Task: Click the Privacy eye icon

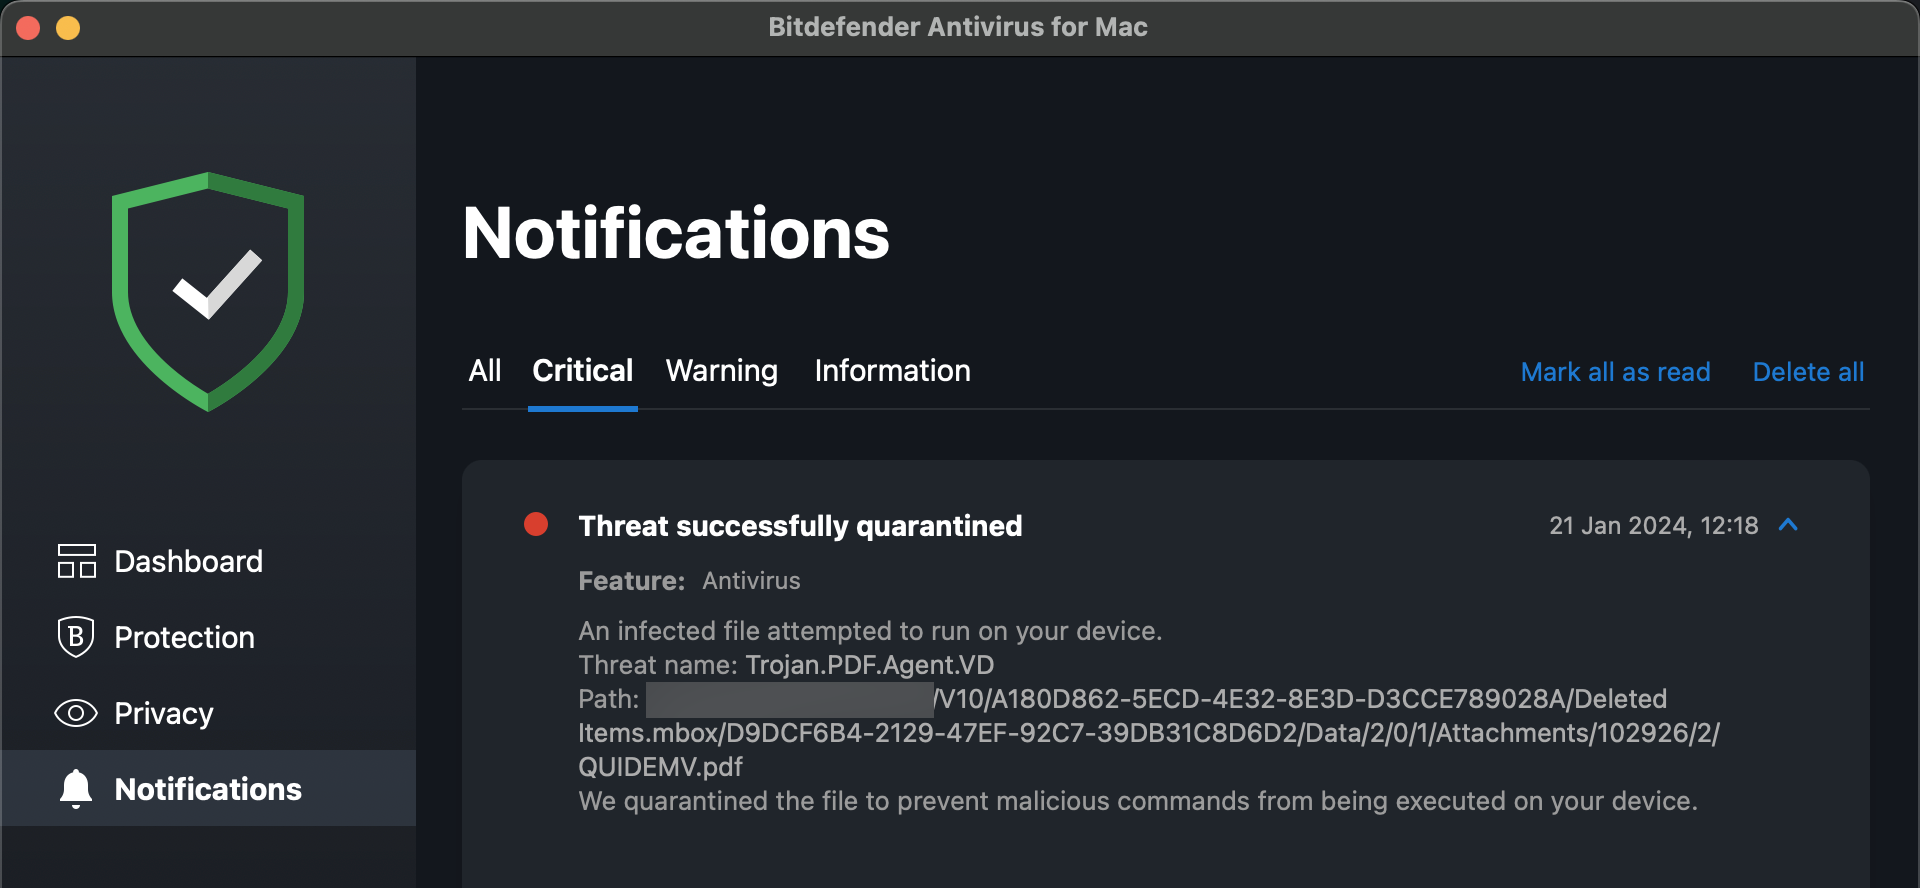Action: pos(76,713)
